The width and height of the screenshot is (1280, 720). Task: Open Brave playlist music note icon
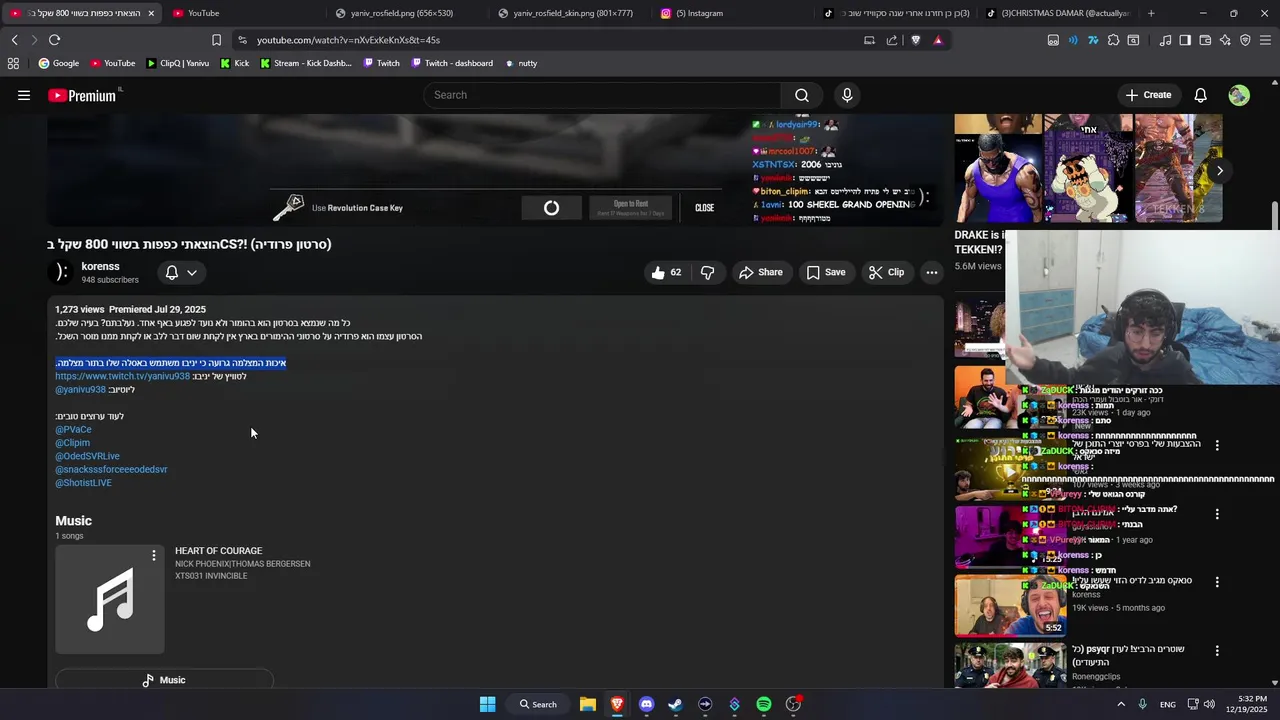(1165, 40)
